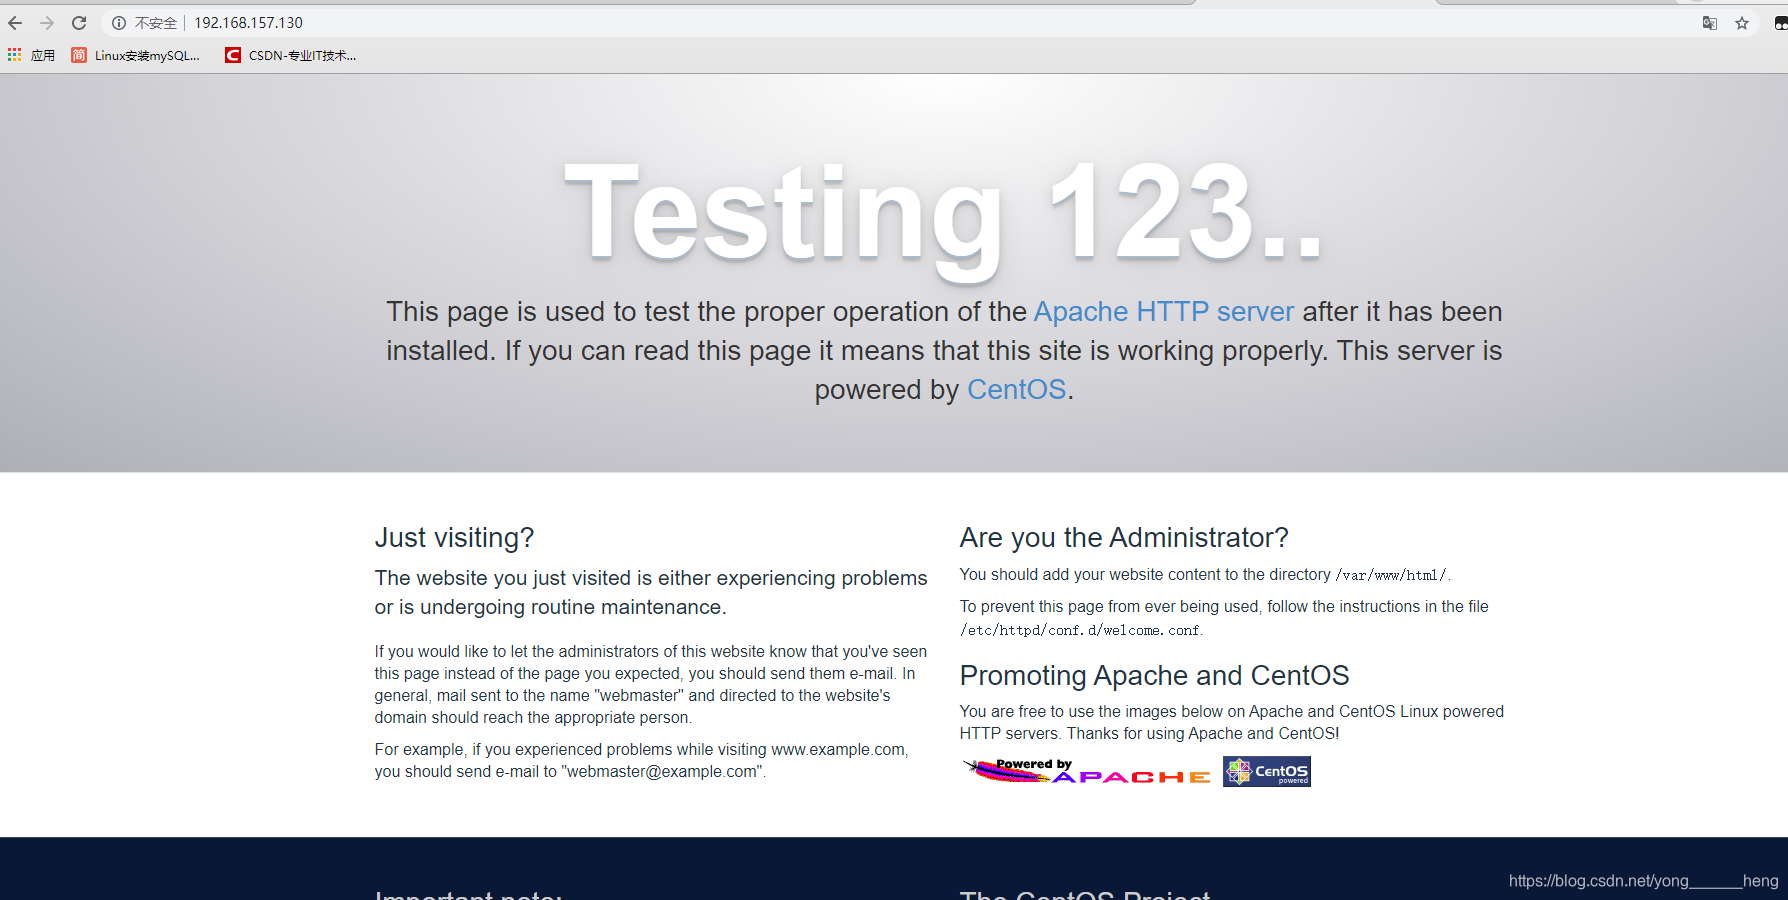
Task: Follow the Apache HTTP server link
Action: pyautogui.click(x=1164, y=312)
